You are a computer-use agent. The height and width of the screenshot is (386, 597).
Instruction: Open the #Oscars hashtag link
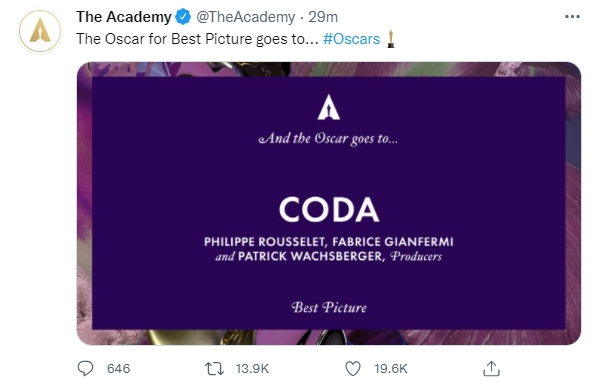351,39
